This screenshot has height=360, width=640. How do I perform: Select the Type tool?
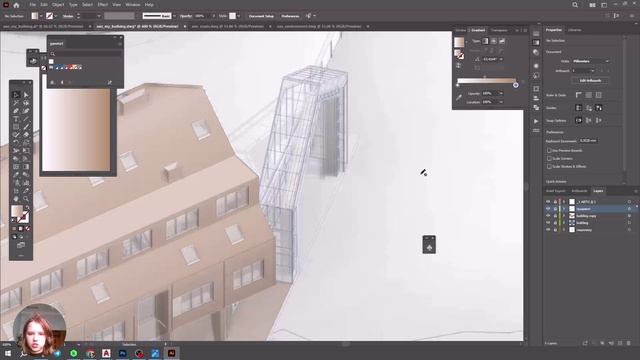(x=16, y=119)
